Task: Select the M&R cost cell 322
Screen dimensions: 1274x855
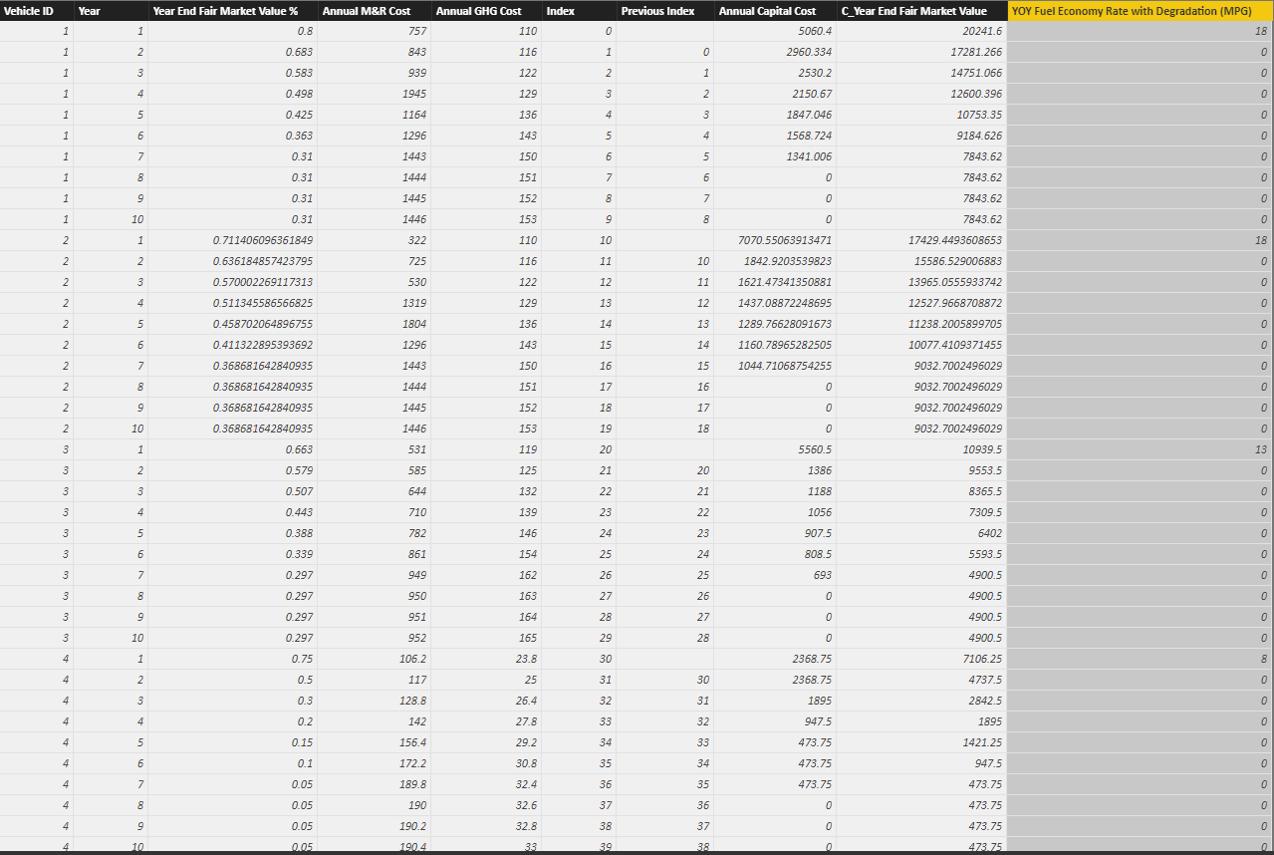Action: click(374, 241)
